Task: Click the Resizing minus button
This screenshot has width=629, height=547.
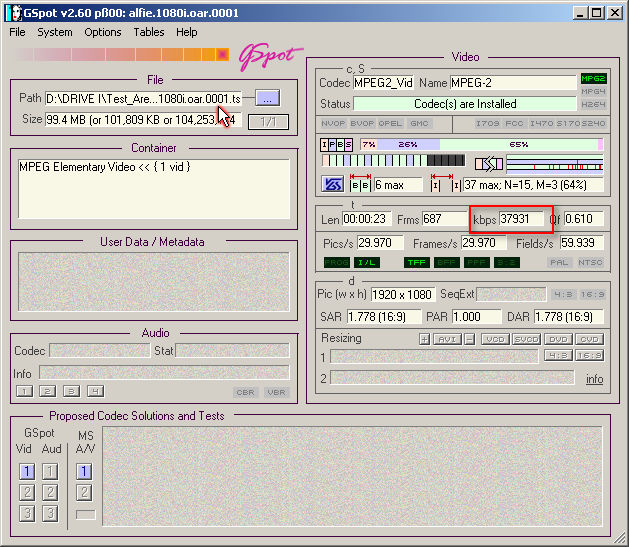Action: [470, 340]
